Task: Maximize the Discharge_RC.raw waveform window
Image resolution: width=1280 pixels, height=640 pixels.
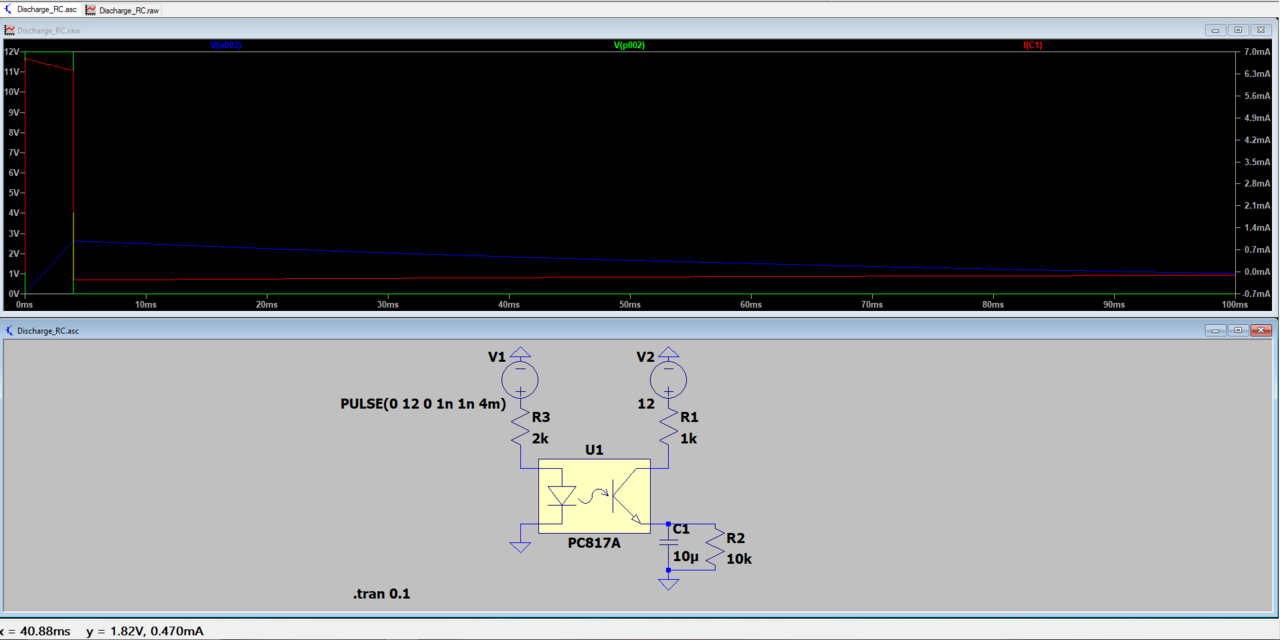Action: (1237, 30)
